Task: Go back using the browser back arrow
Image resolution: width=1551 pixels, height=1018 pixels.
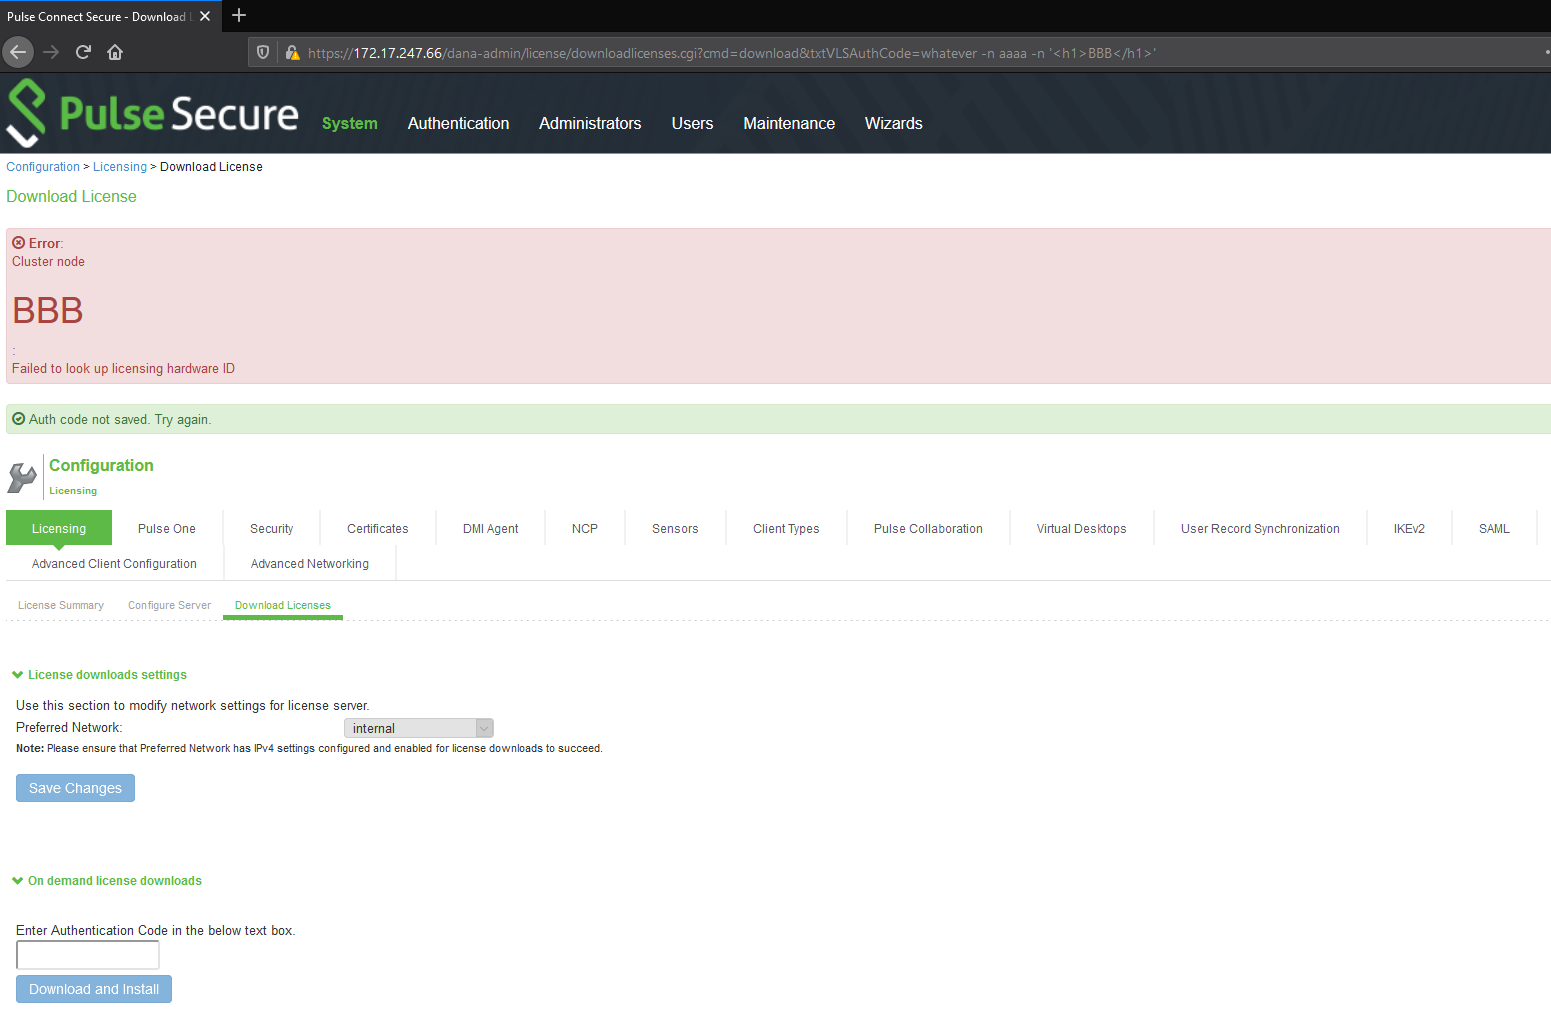Action: tap(18, 52)
